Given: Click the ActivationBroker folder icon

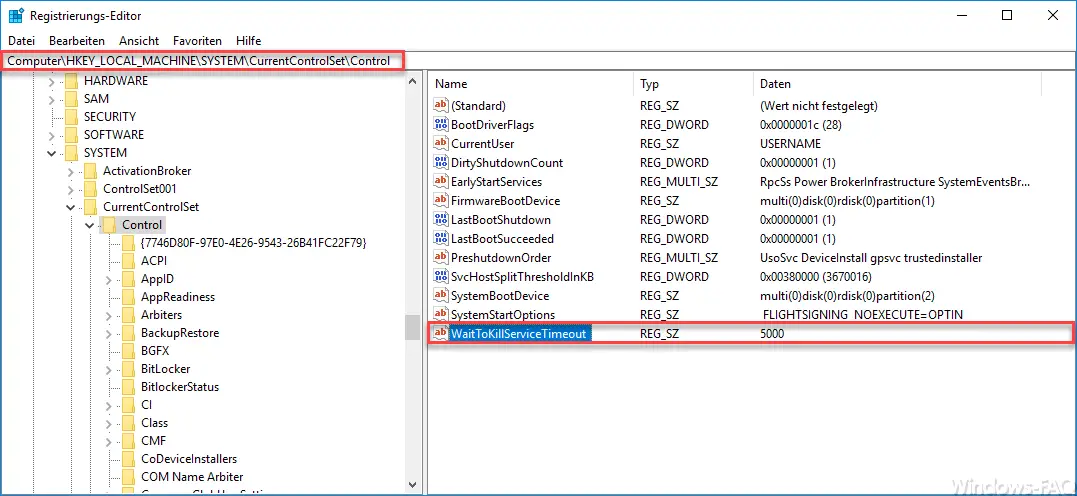Looking at the screenshot, I should pyautogui.click(x=91, y=171).
